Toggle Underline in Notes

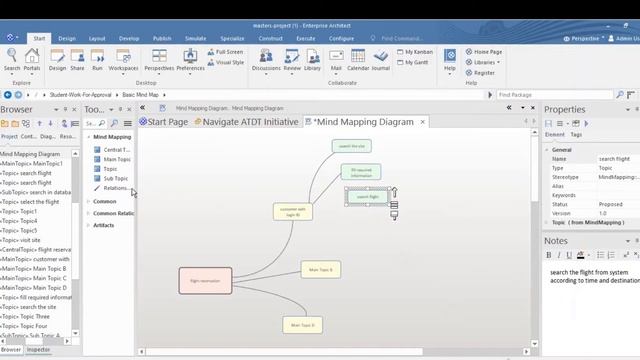click(x=569, y=255)
